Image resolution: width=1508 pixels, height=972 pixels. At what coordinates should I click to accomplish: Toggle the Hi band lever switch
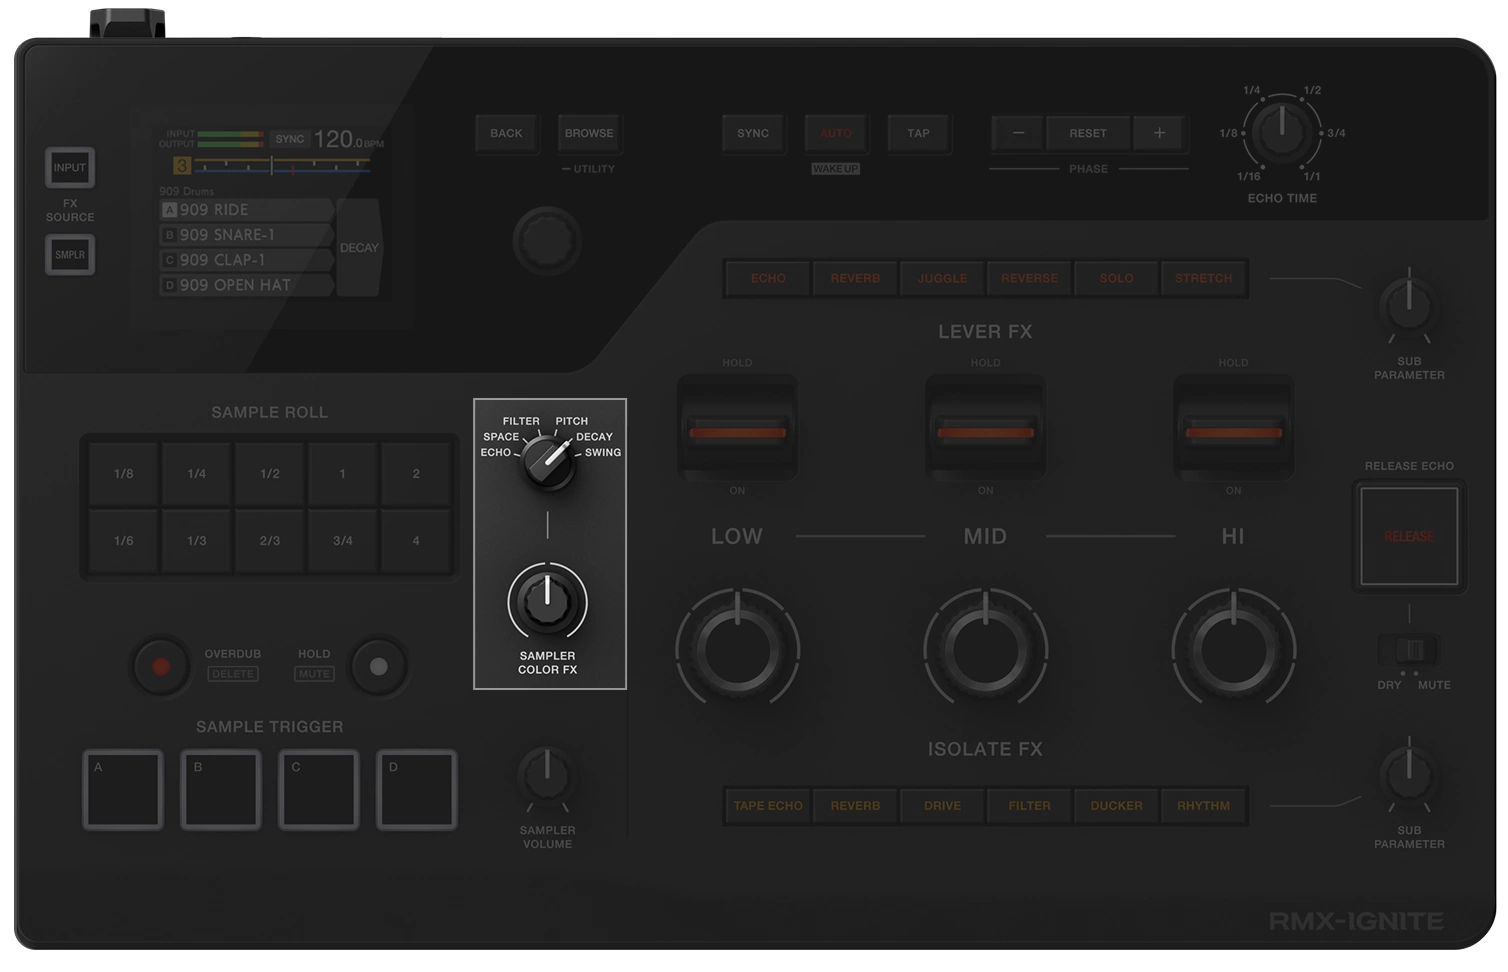coord(1233,432)
